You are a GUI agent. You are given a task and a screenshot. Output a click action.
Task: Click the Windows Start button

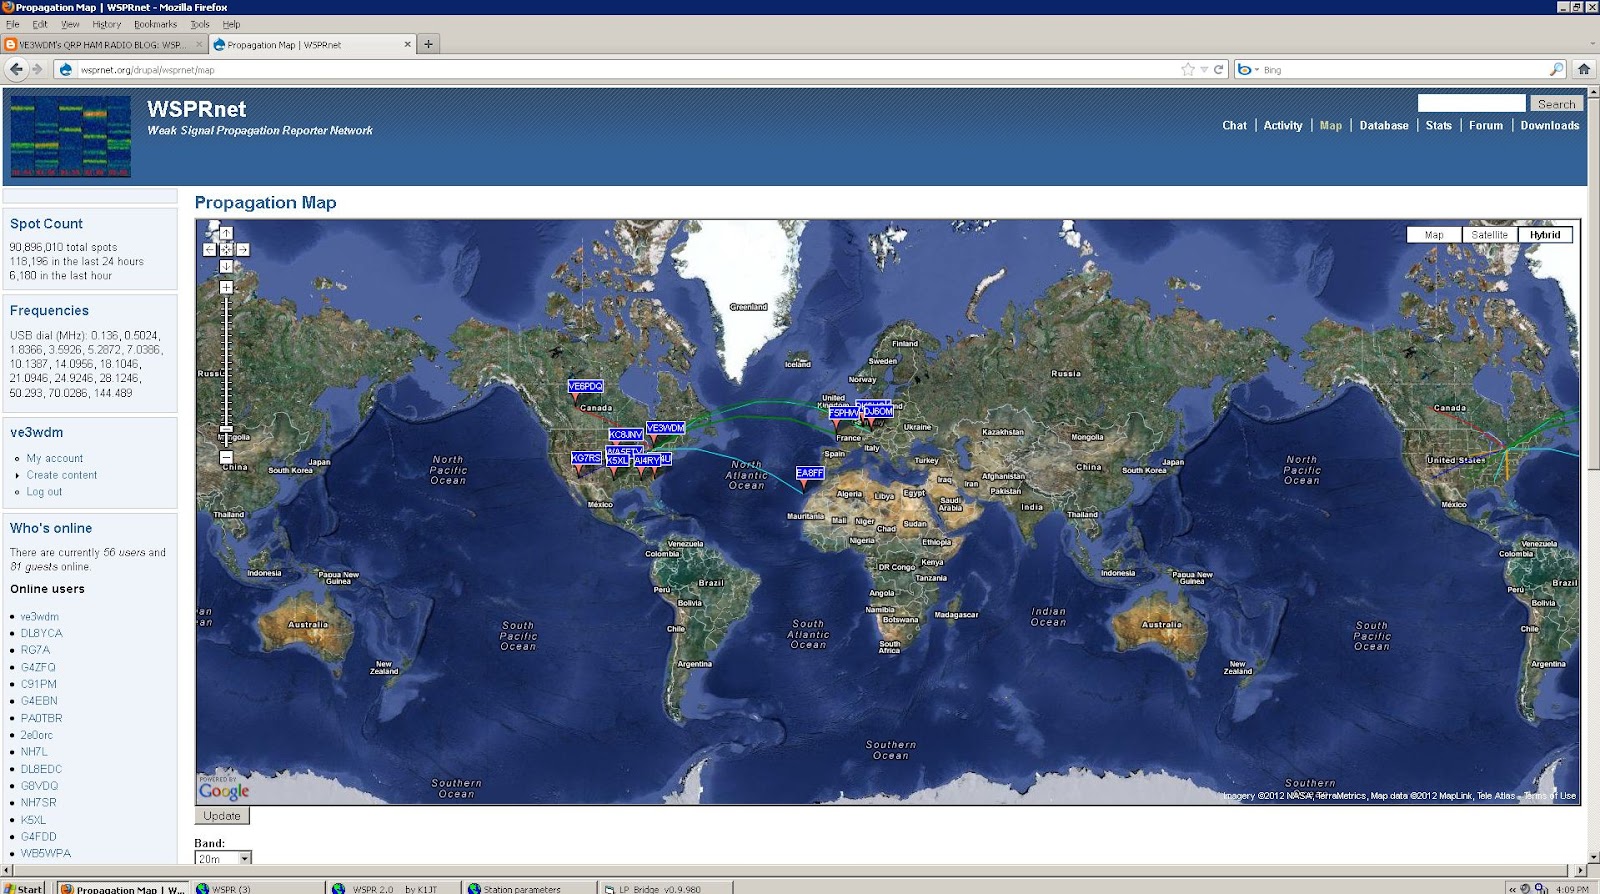pos(24,888)
